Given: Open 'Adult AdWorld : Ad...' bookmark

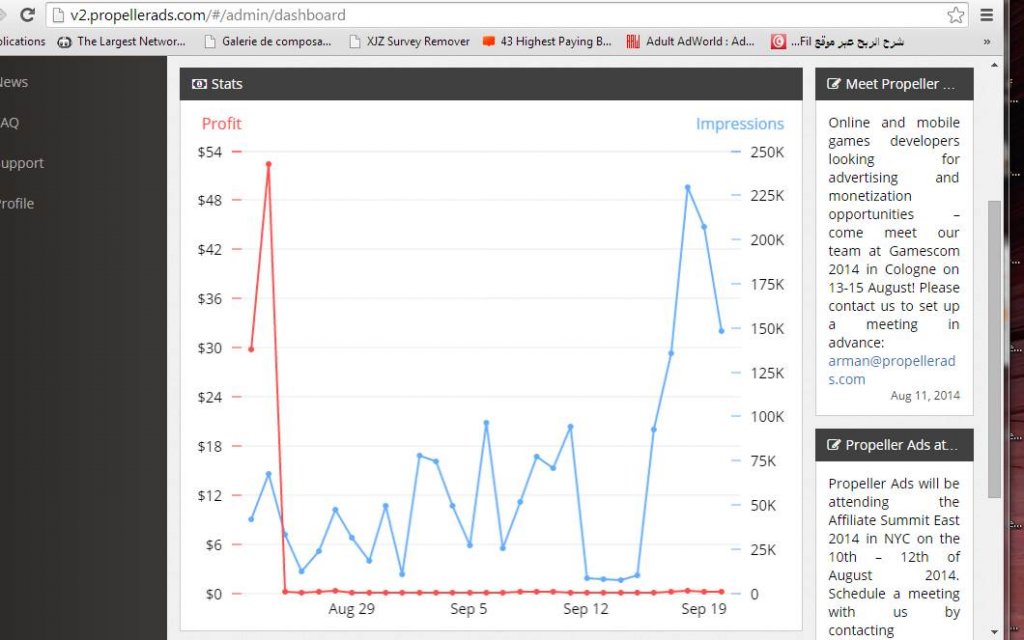Looking at the screenshot, I should click(690, 42).
